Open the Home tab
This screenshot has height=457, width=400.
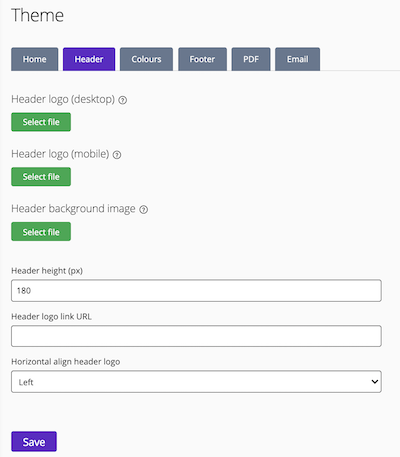click(x=35, y=59)
